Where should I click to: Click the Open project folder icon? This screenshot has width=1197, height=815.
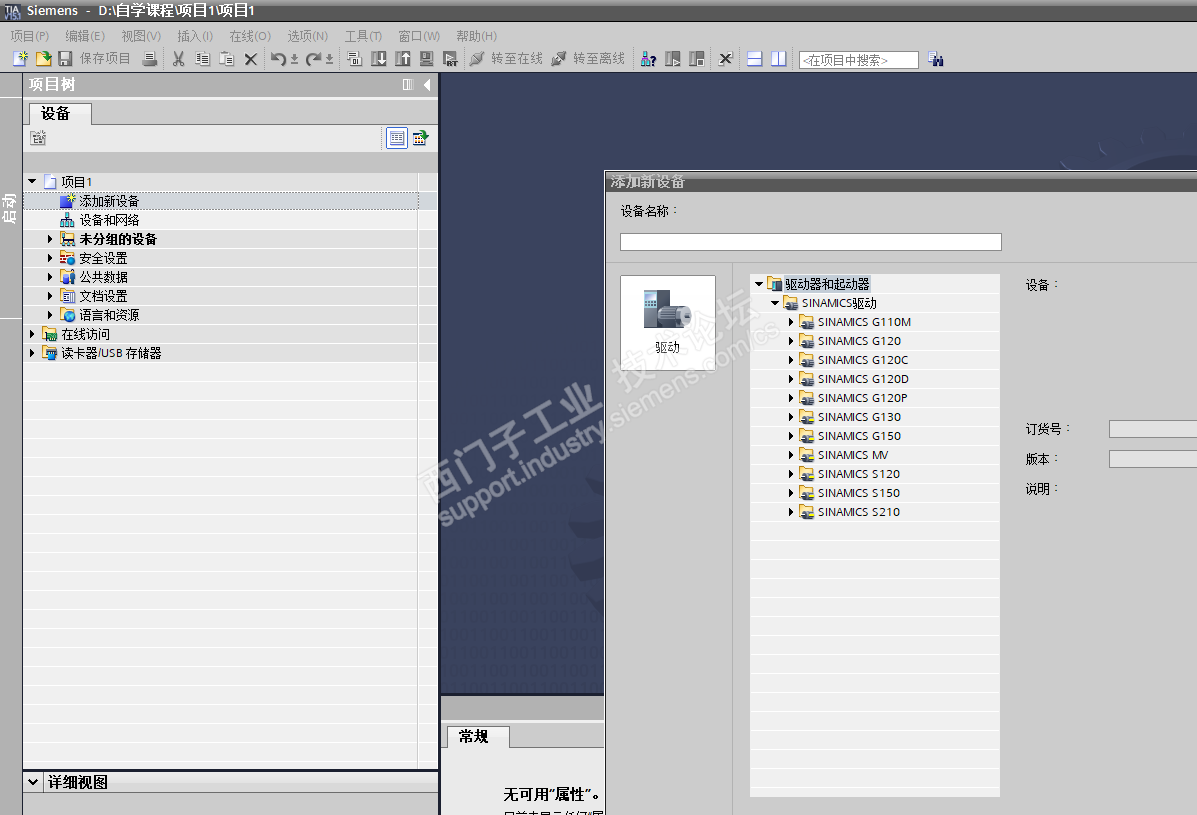(x=44, y=59)
